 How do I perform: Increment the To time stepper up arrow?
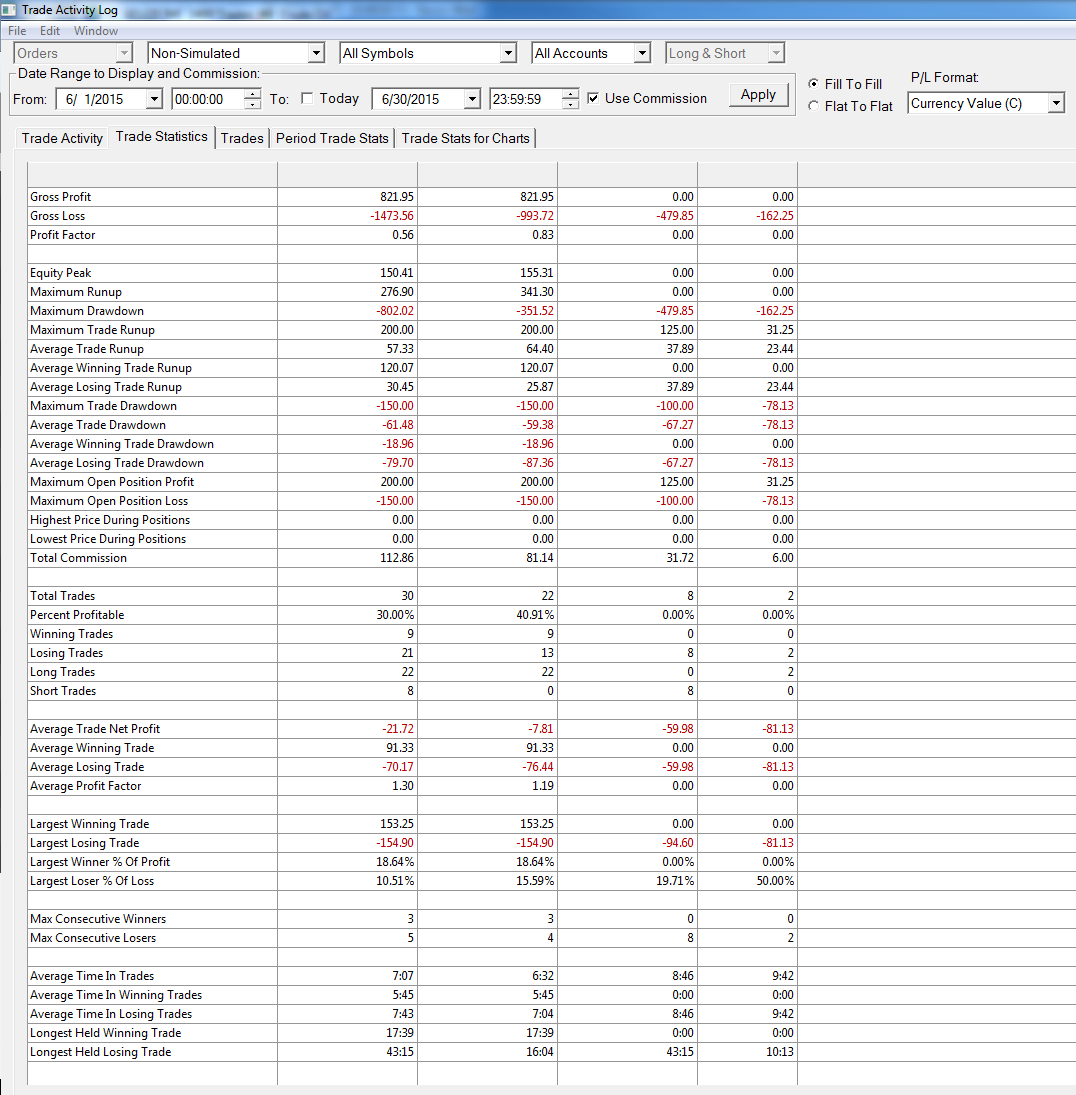[x=571, y=94]
